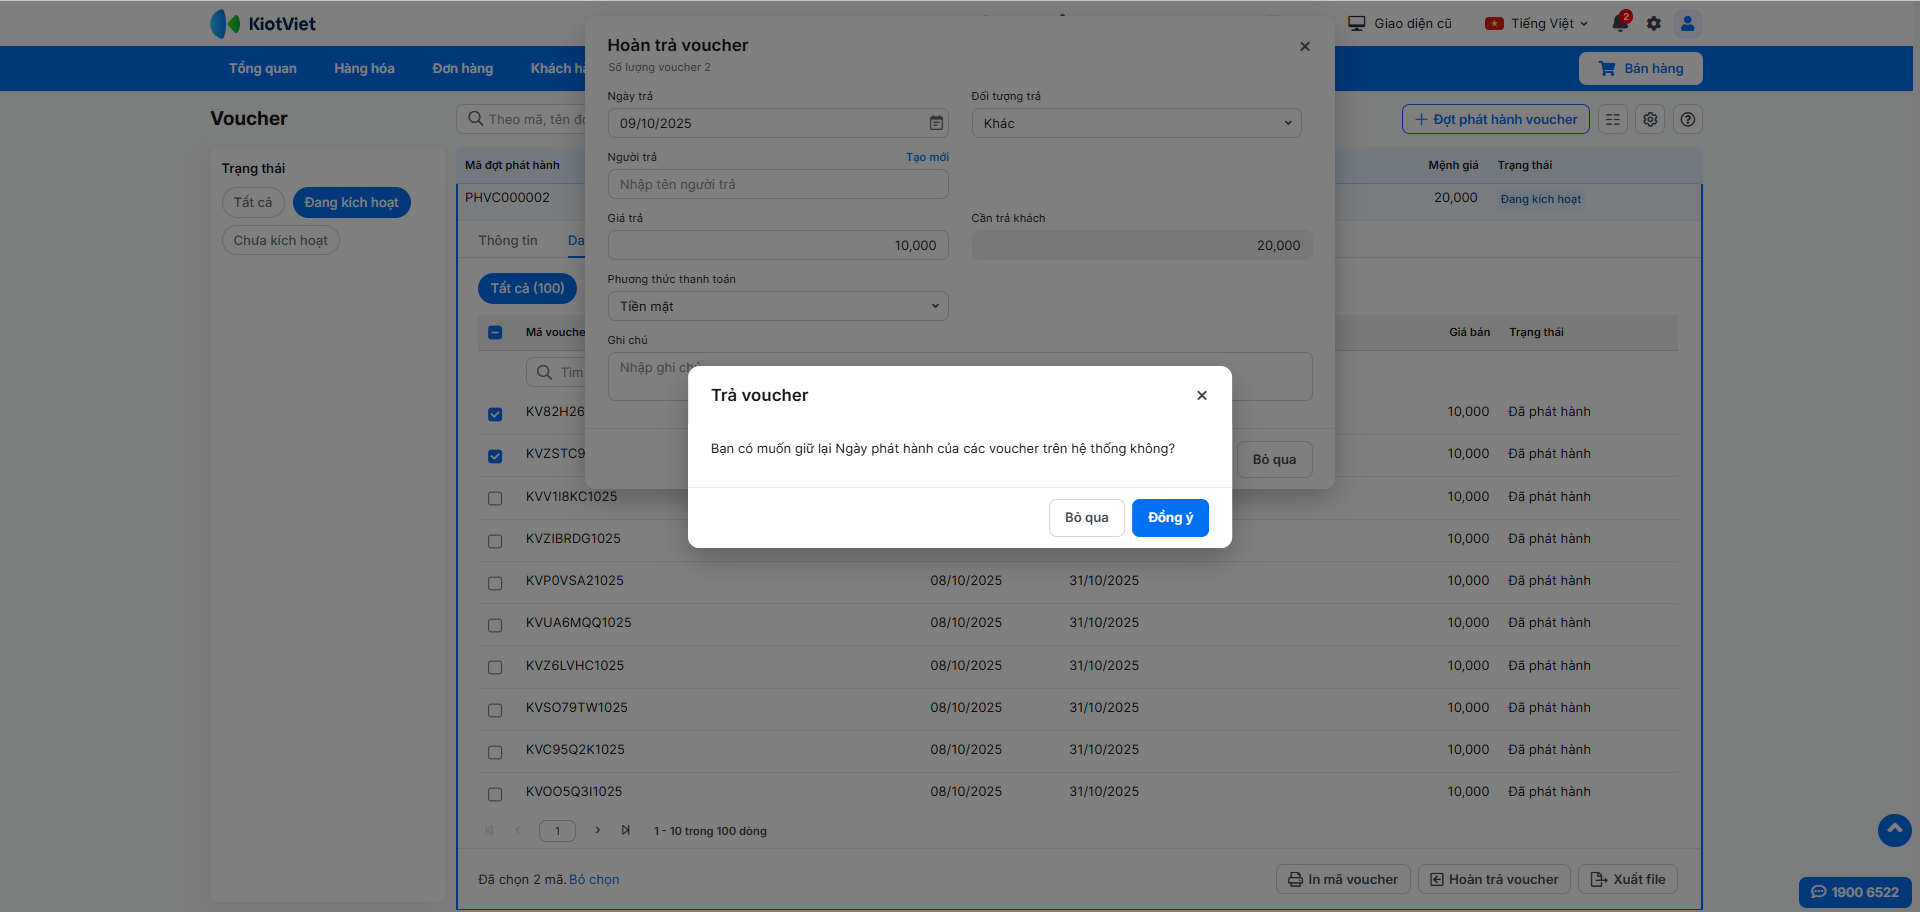Screen dimensions: 1920x912
Task: Open the 1900 6522 support chat
Action: (1855, 892)
